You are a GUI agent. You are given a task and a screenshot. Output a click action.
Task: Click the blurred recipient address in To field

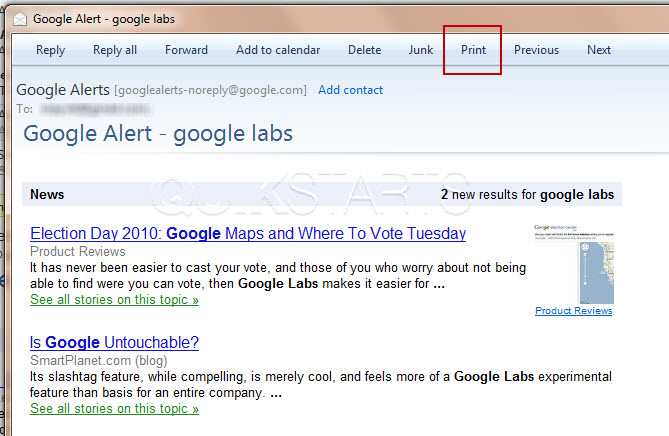click(x=95, y=109)
